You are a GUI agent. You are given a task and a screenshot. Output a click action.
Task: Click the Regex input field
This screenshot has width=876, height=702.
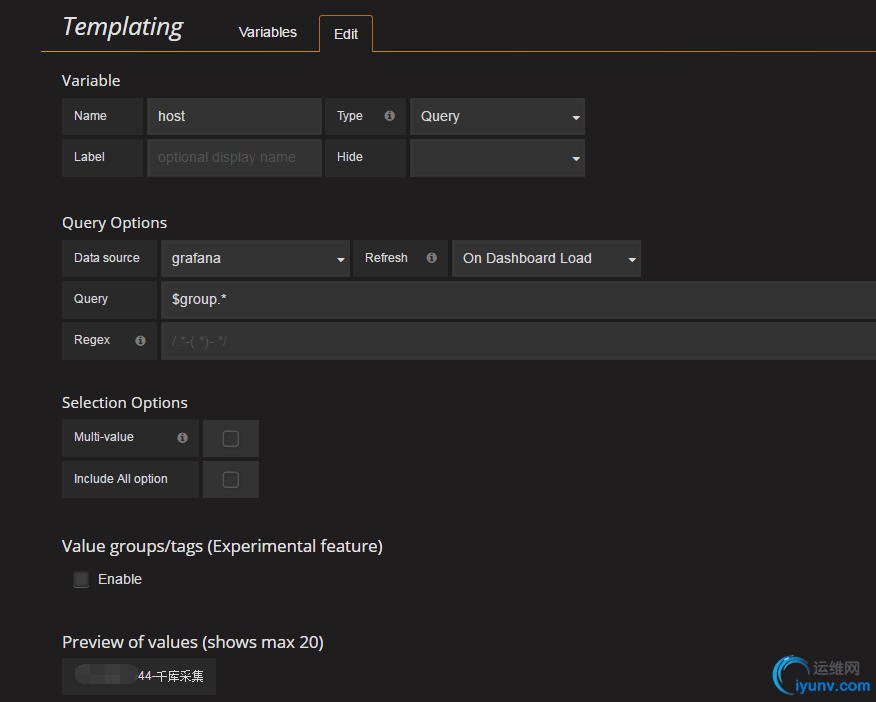tap(518, 341)
